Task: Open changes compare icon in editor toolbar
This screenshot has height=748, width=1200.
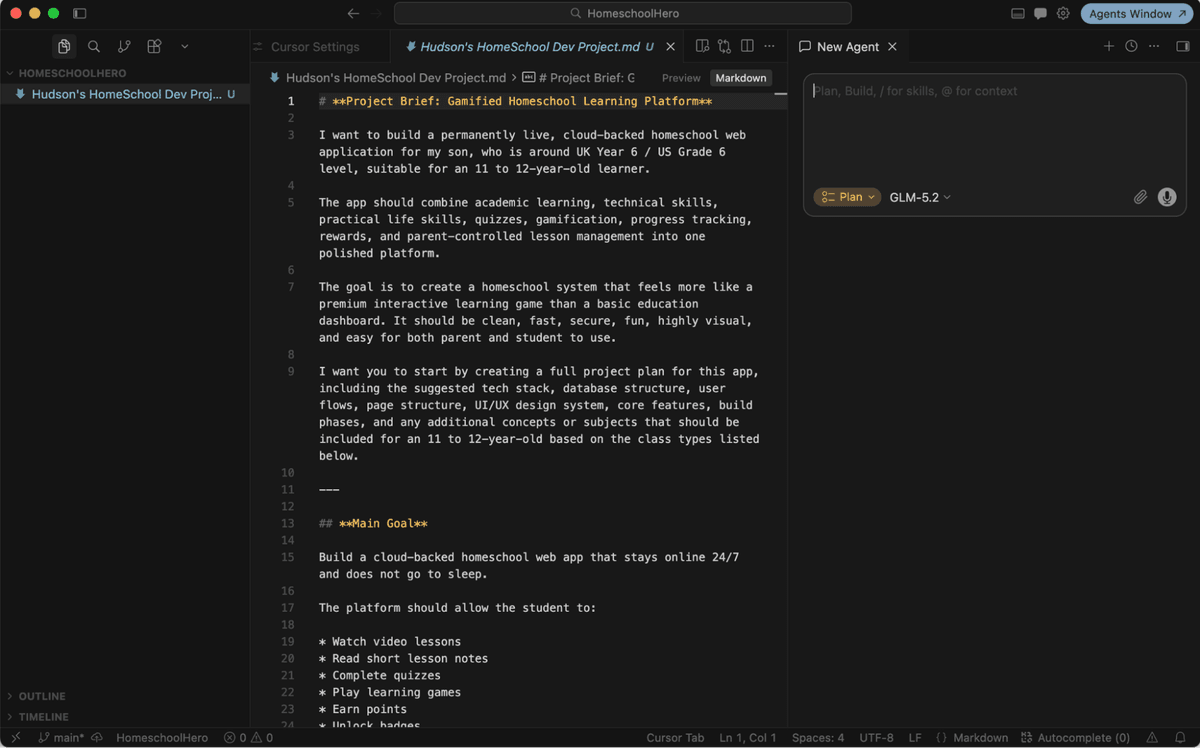Action: coord(724,46)
